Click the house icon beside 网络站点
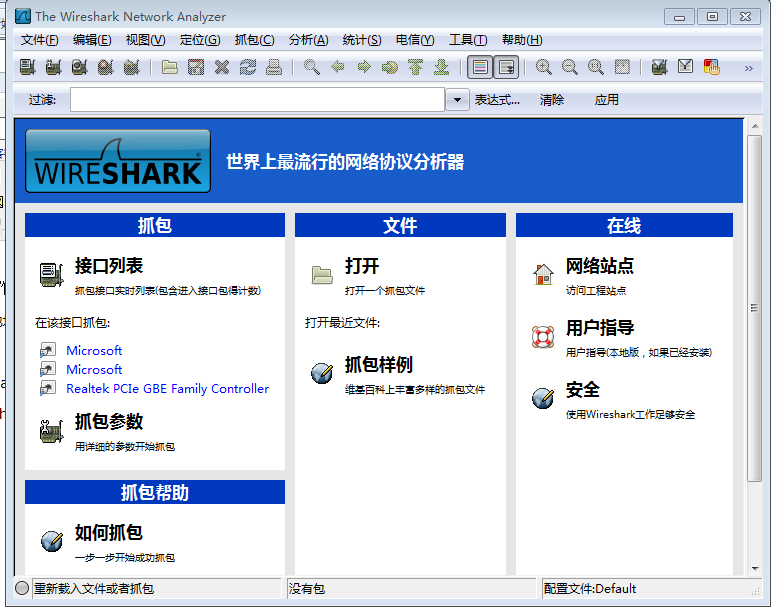 pos(543,274)
